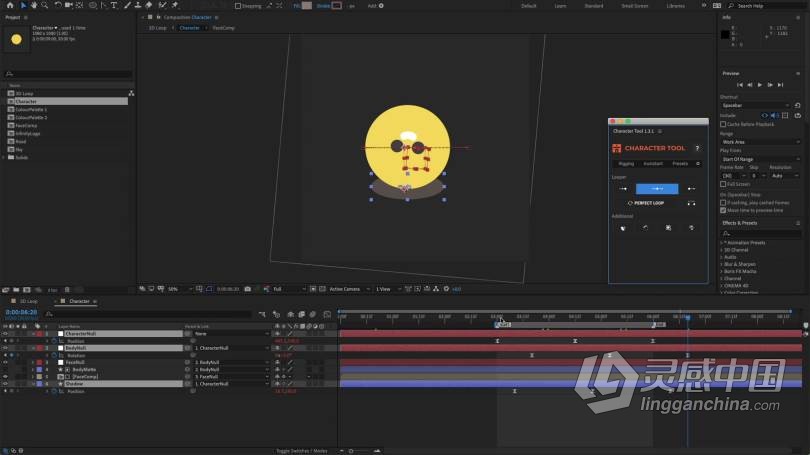Expand the Animation Presets folder

(723, 242)
